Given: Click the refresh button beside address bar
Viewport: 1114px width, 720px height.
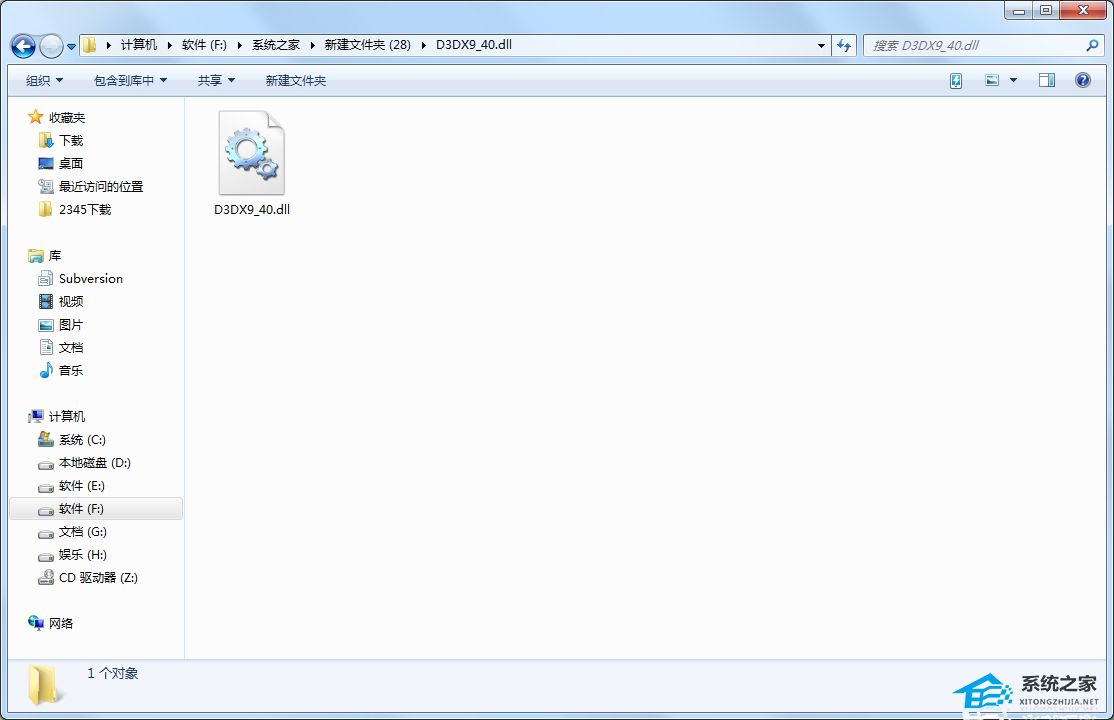Looking at the screenshot, I should [x=844, y=46].
